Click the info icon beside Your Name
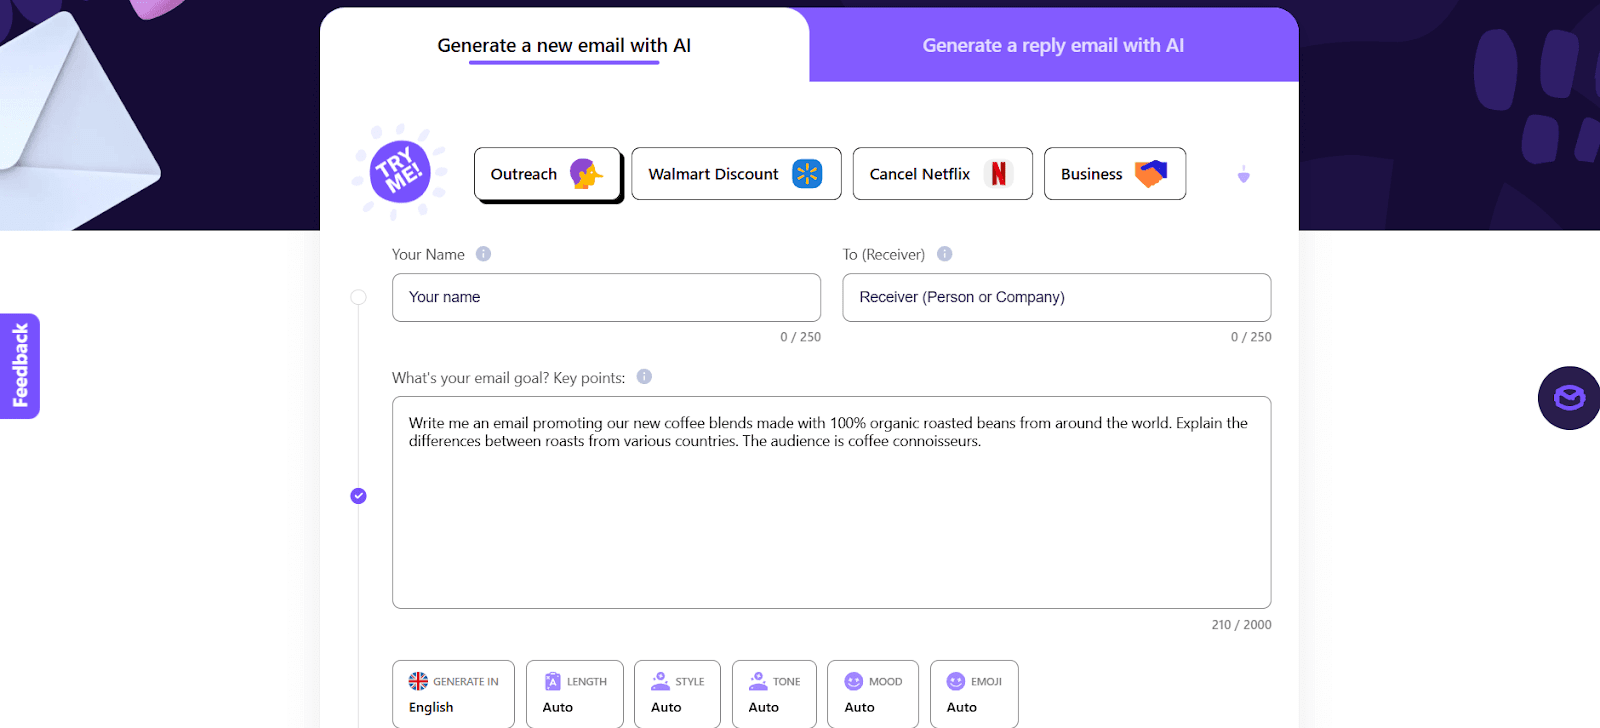The width and height of the screenshot is (1600, 728). pos(483,253)
